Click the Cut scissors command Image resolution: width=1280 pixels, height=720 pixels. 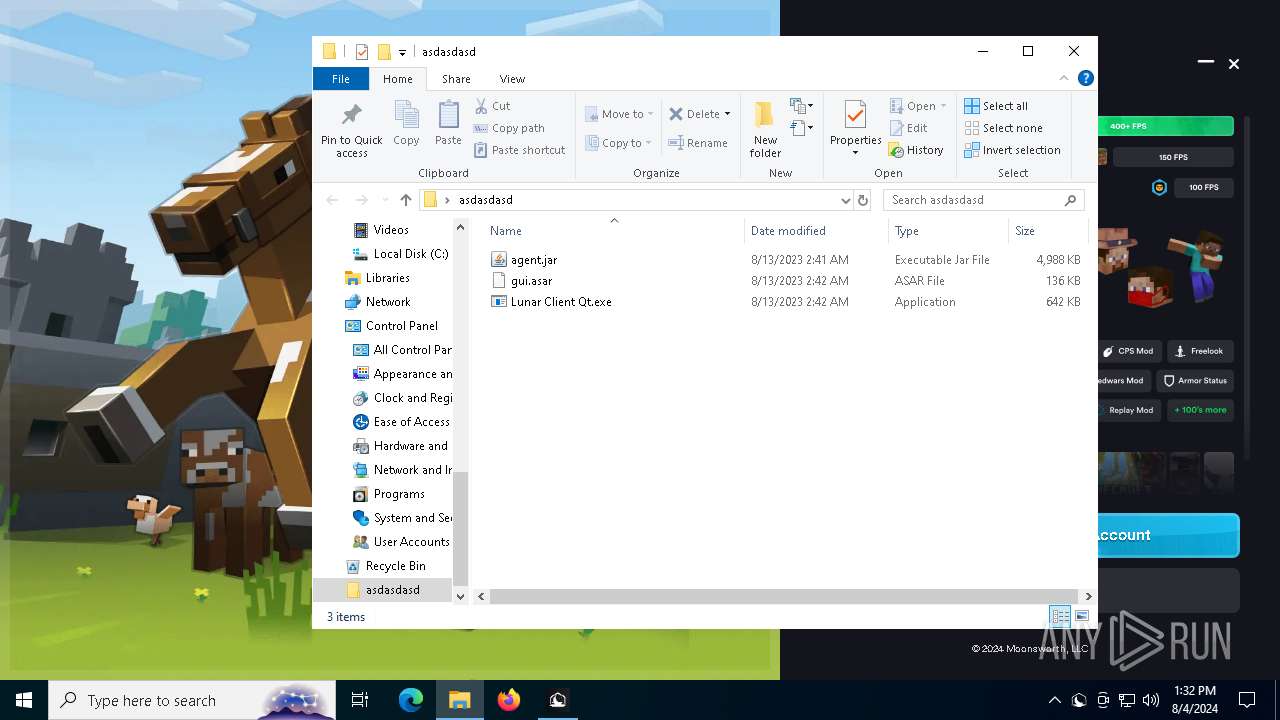[492, 106]
